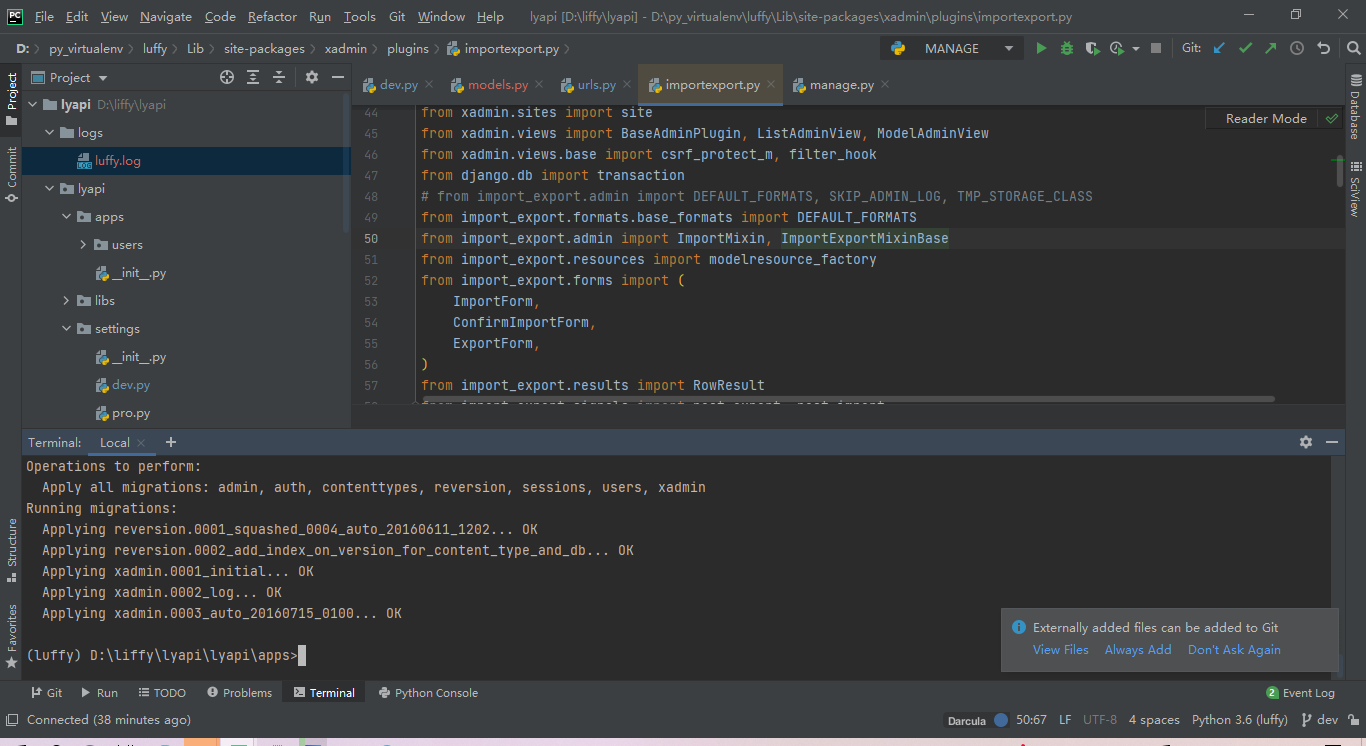Image resolution: width=1366 pixels, height=746 pixels.
Task: Collapse the inner lyapi folder
Action: pos(49,188)
